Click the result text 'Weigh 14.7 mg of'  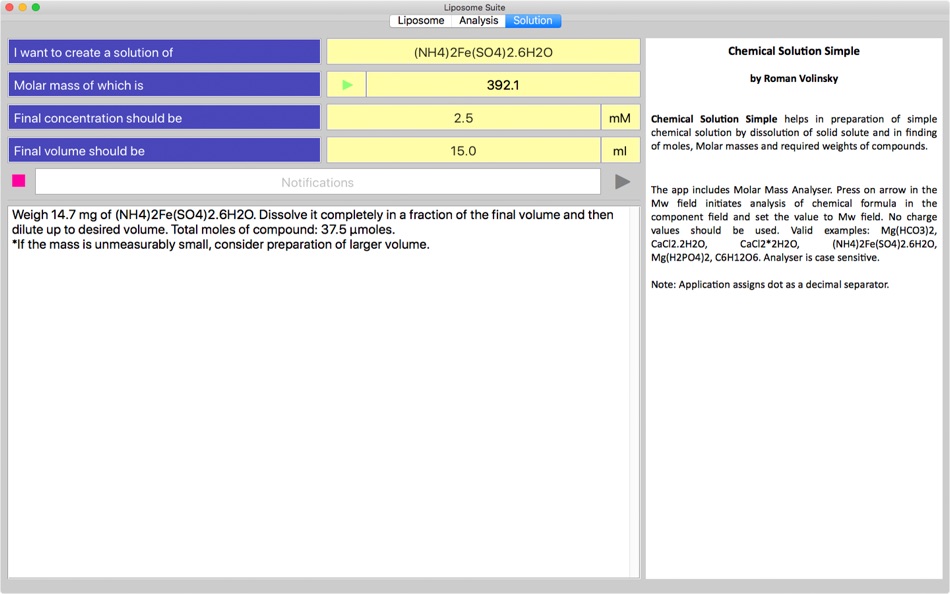coord(62,215)
